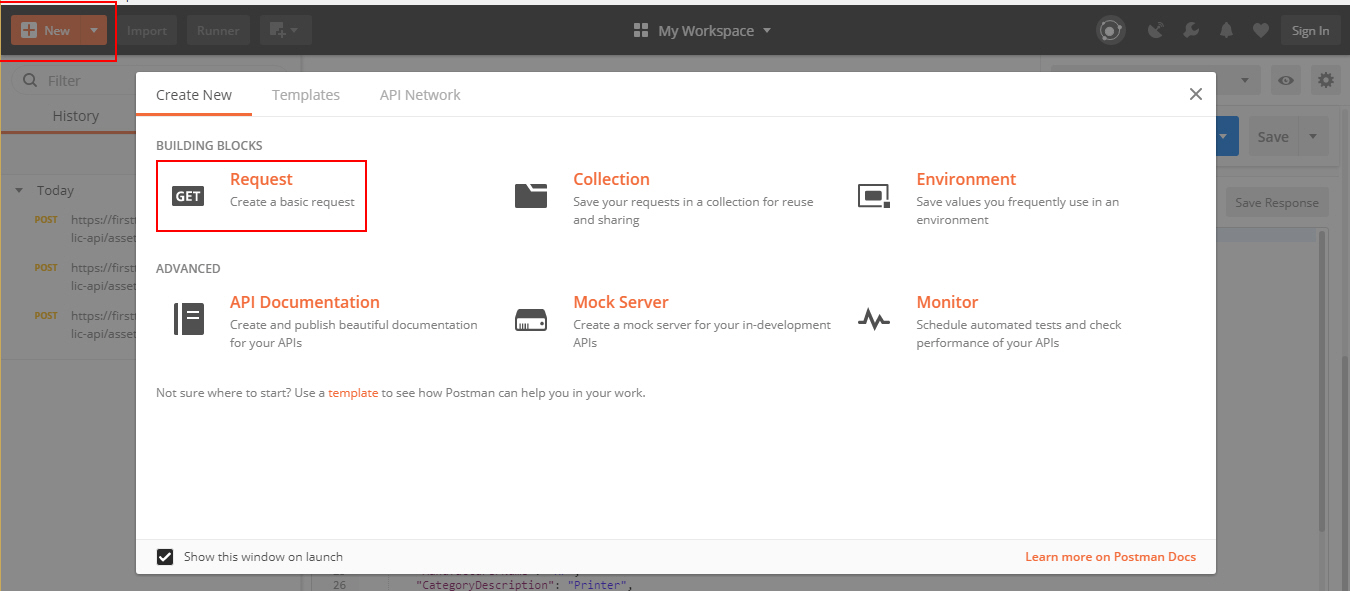Open the Monitor title link
The width and height of the screenshot is (1350, 591).
[x=947, y=302]
